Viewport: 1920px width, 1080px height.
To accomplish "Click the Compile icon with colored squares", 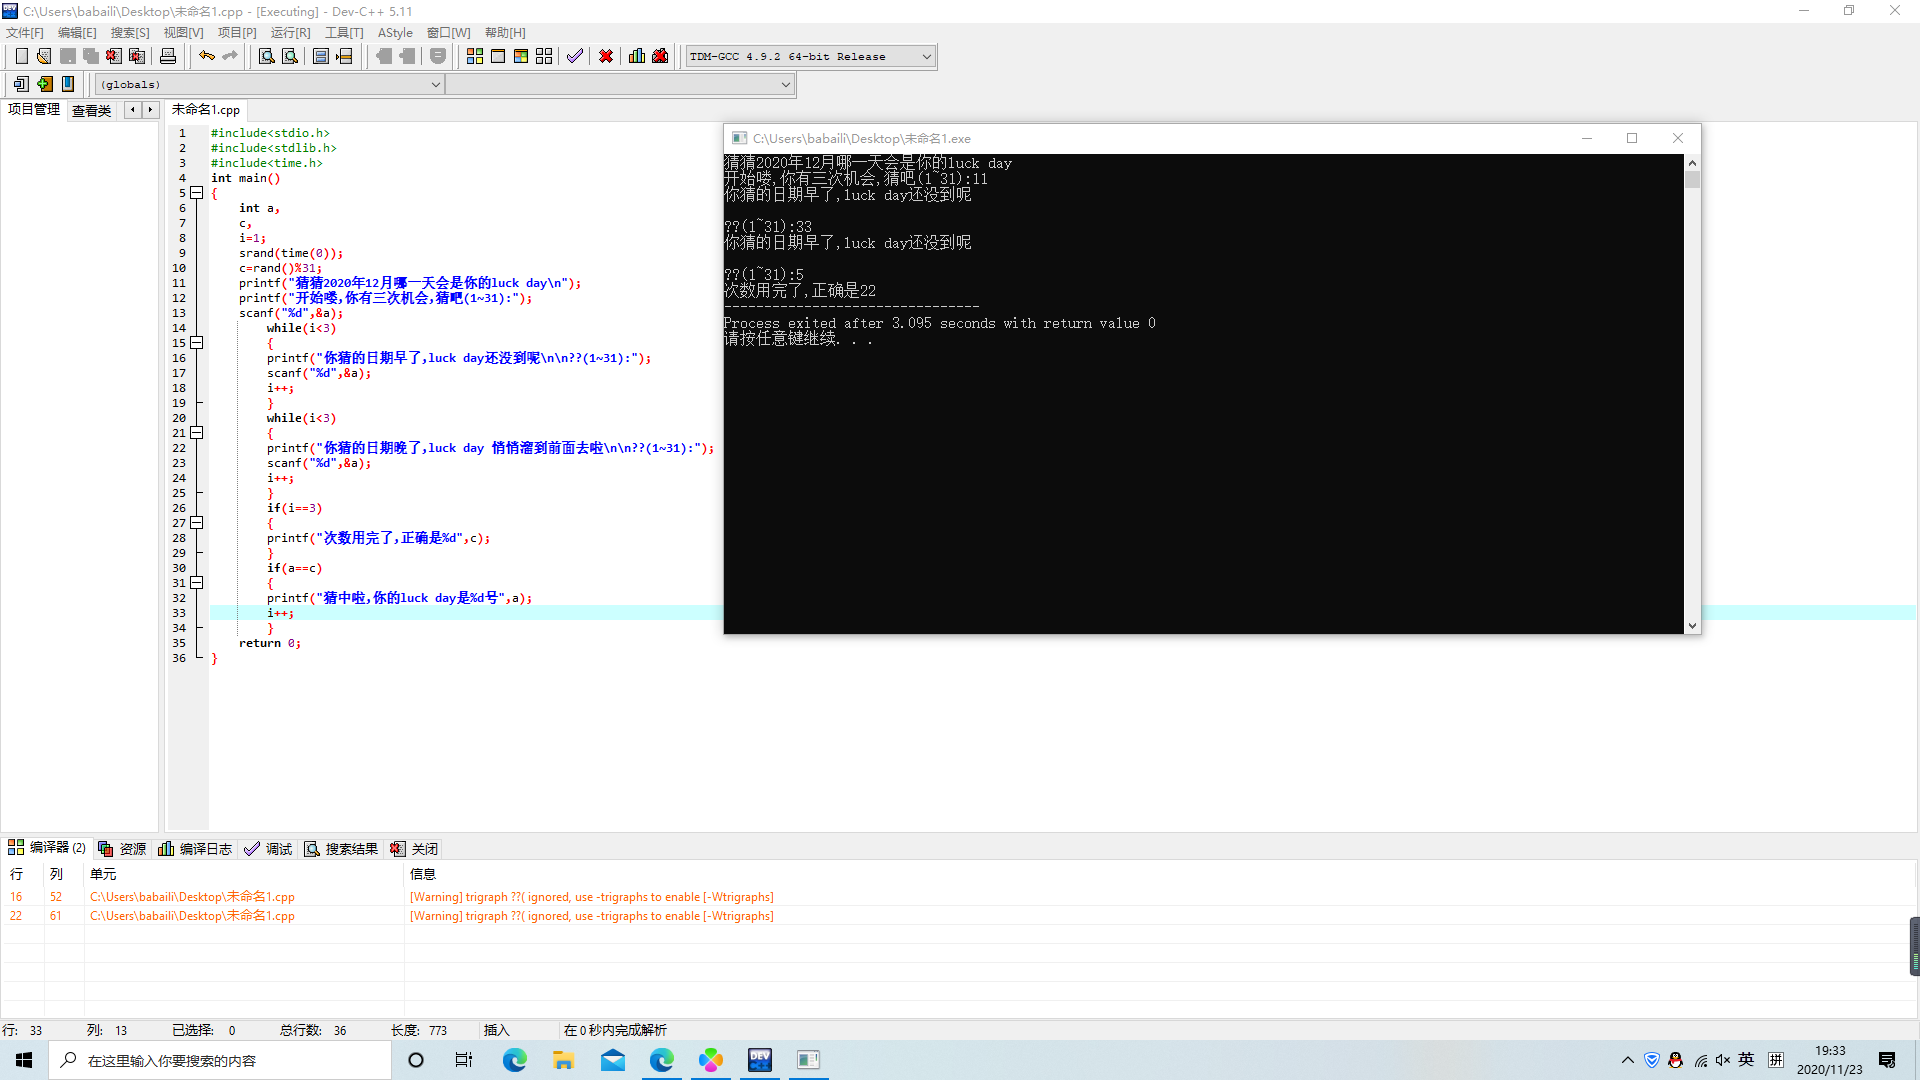I will (475, 57).
